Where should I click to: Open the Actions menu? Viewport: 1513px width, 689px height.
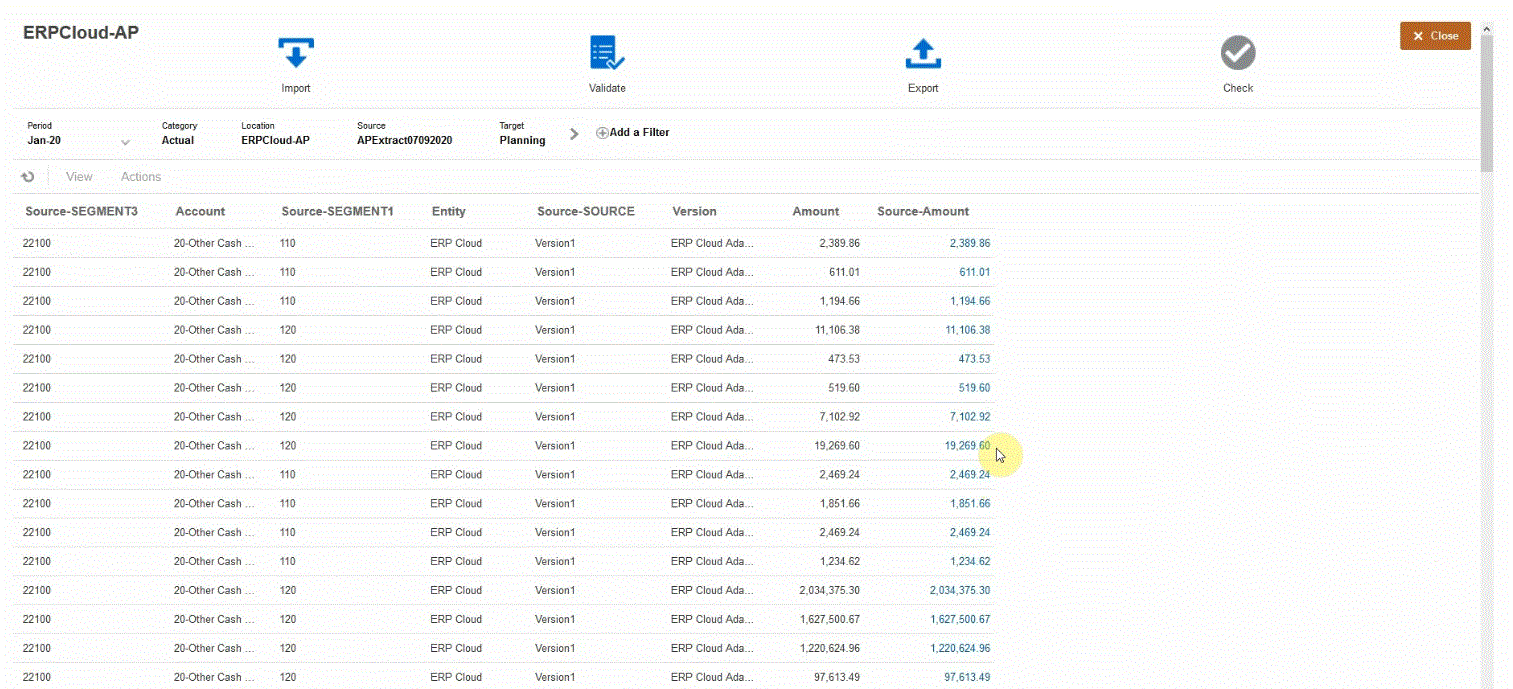click(x=141, y=177)
